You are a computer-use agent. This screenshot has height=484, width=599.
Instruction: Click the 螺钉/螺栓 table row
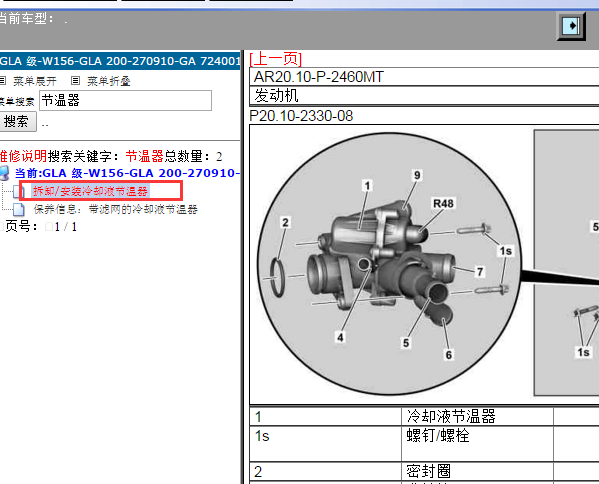click(424, 444)
